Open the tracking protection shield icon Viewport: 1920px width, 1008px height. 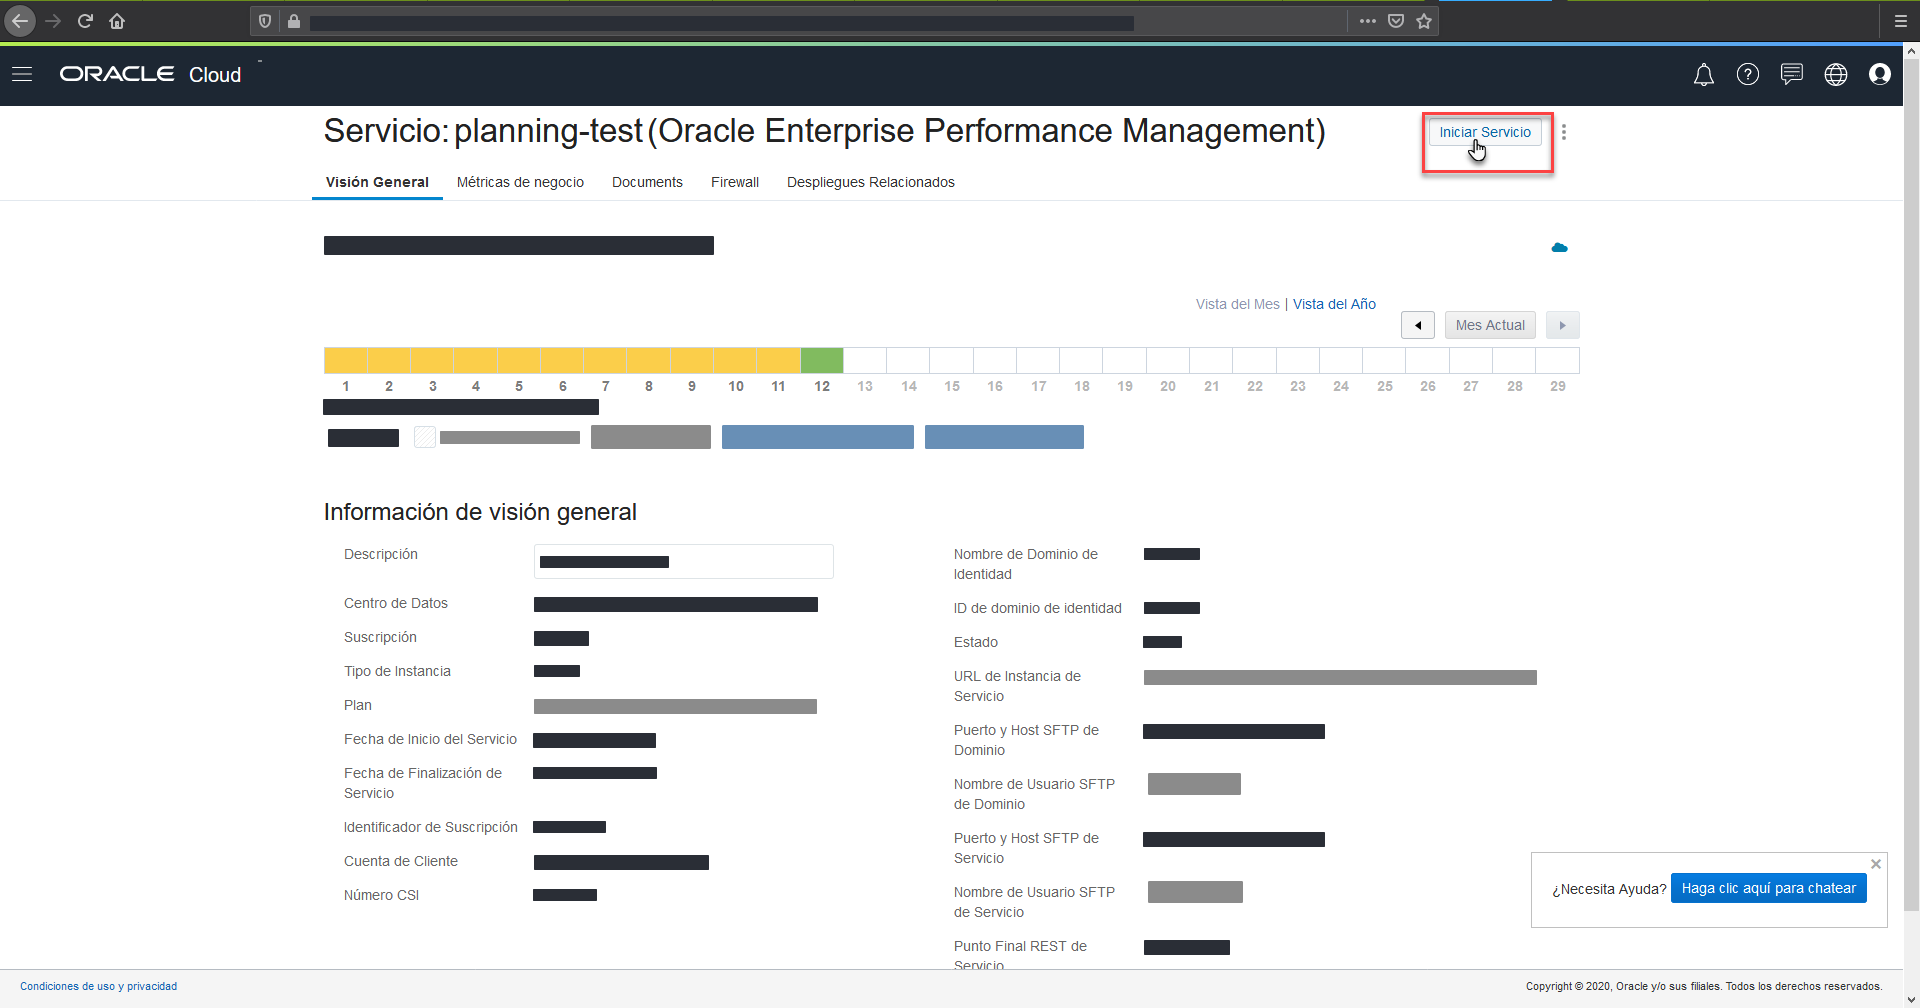click(x=264, y=21)
